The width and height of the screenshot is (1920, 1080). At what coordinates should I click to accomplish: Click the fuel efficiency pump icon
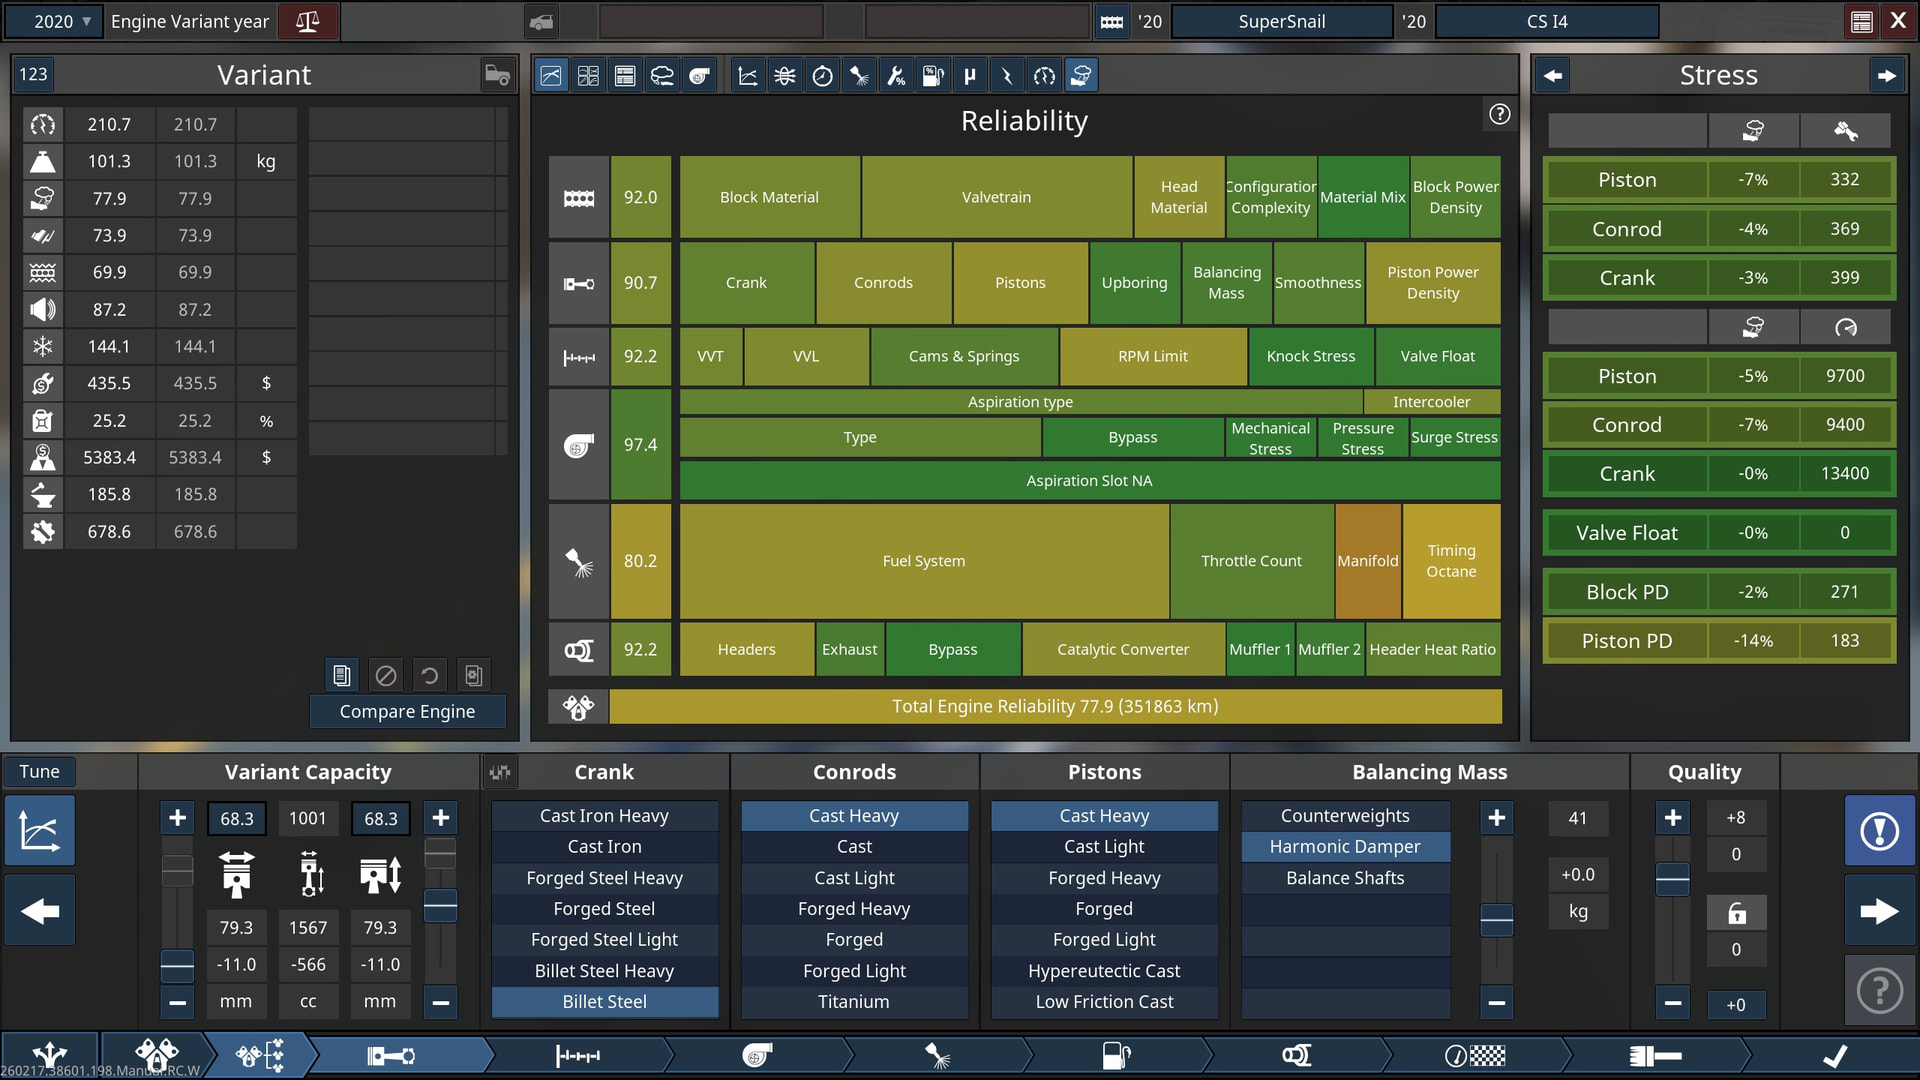tap(932, 76)
